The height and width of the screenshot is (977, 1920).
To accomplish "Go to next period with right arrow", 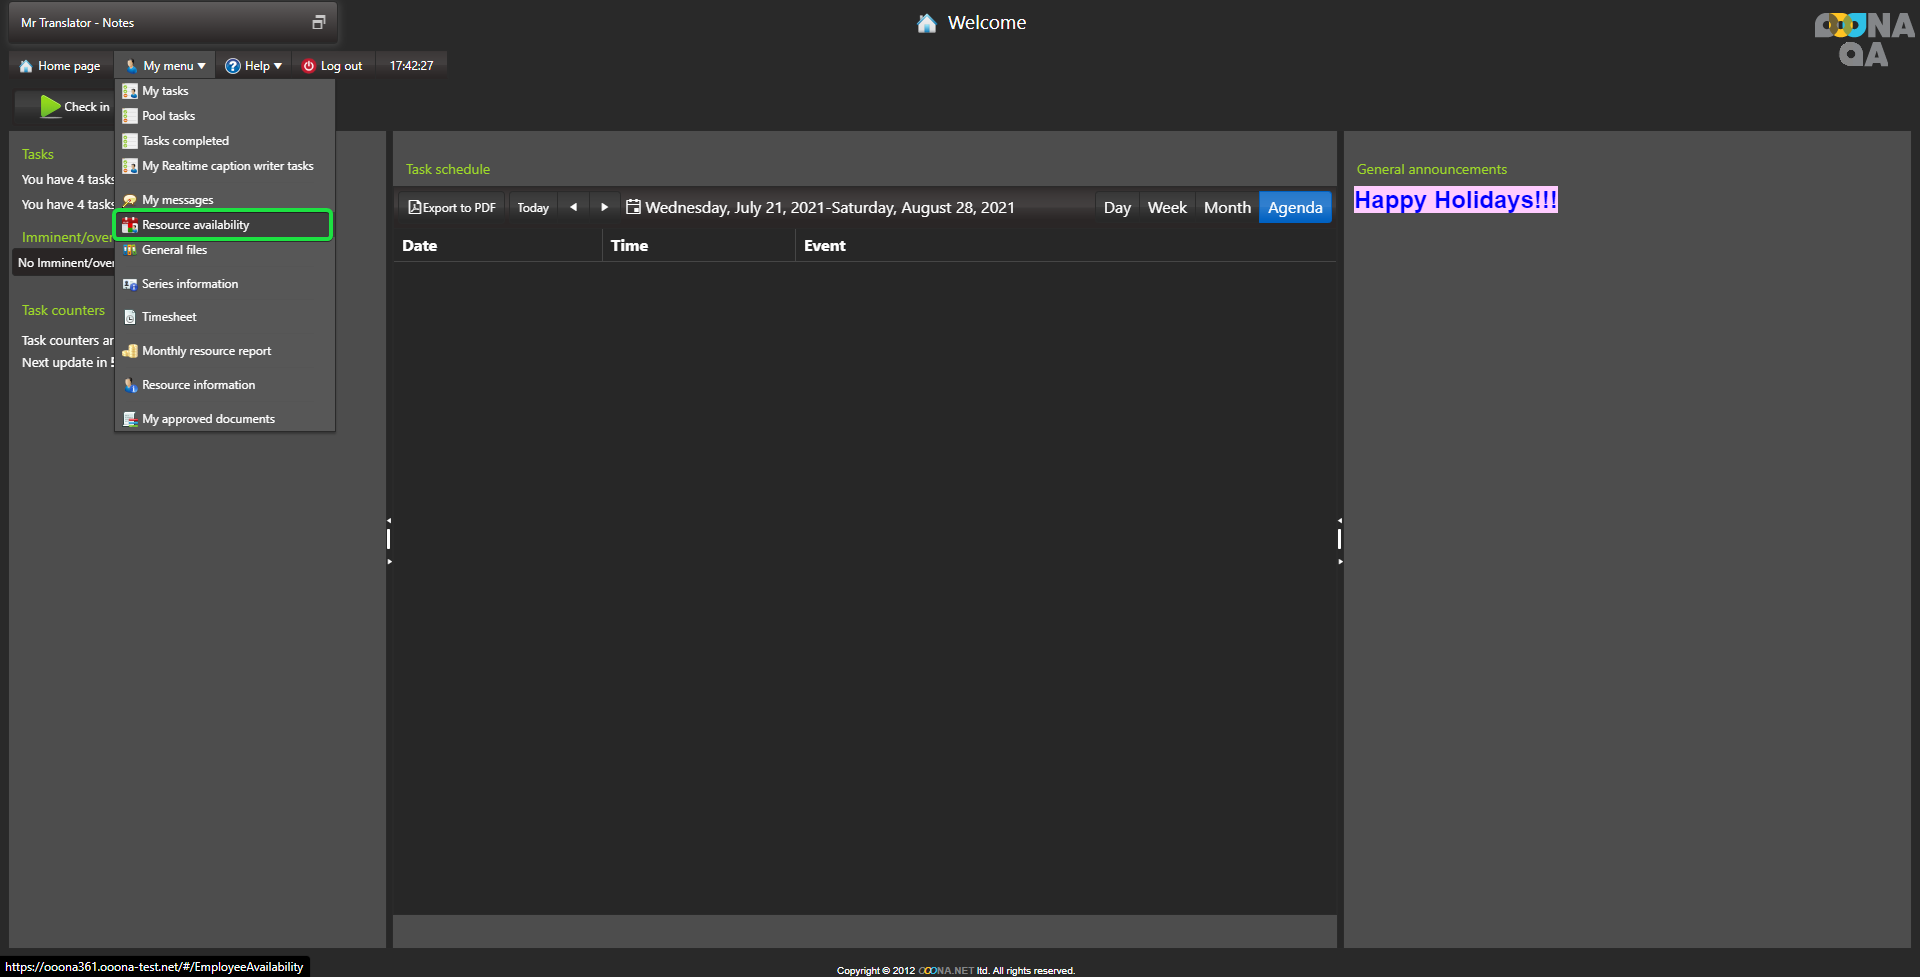I will [x=604, y=207].
